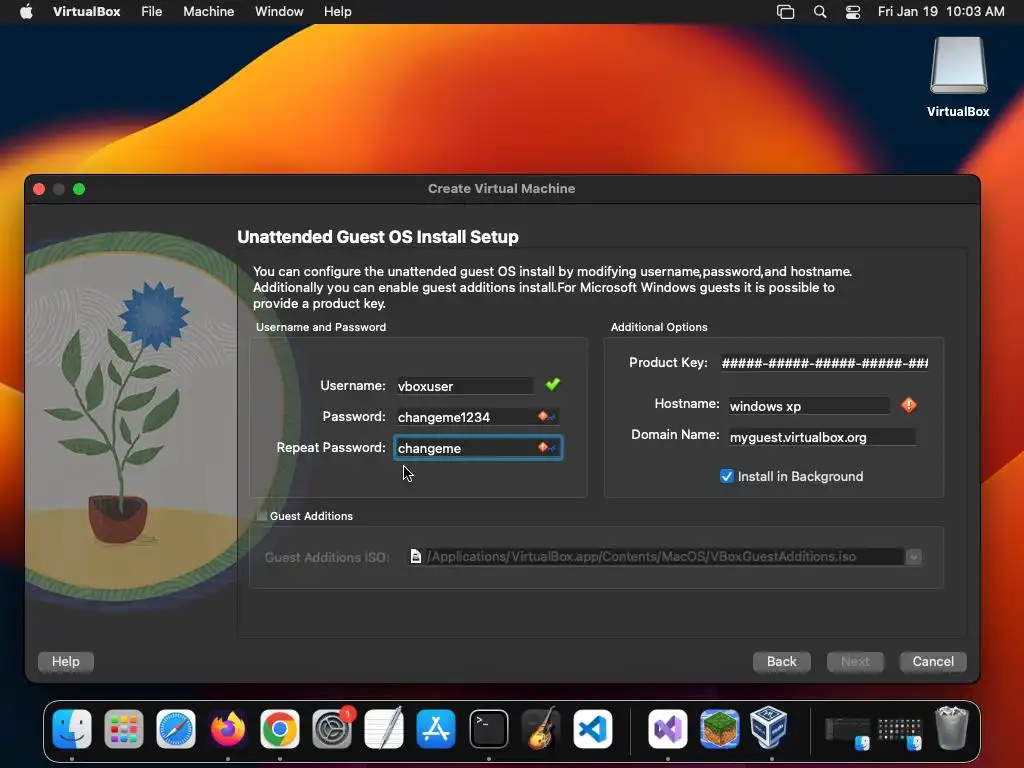The height and width of the screenshot is (768, 1024).
Task: Focus the Repeat Password field
Action: (x=477, y=448)
